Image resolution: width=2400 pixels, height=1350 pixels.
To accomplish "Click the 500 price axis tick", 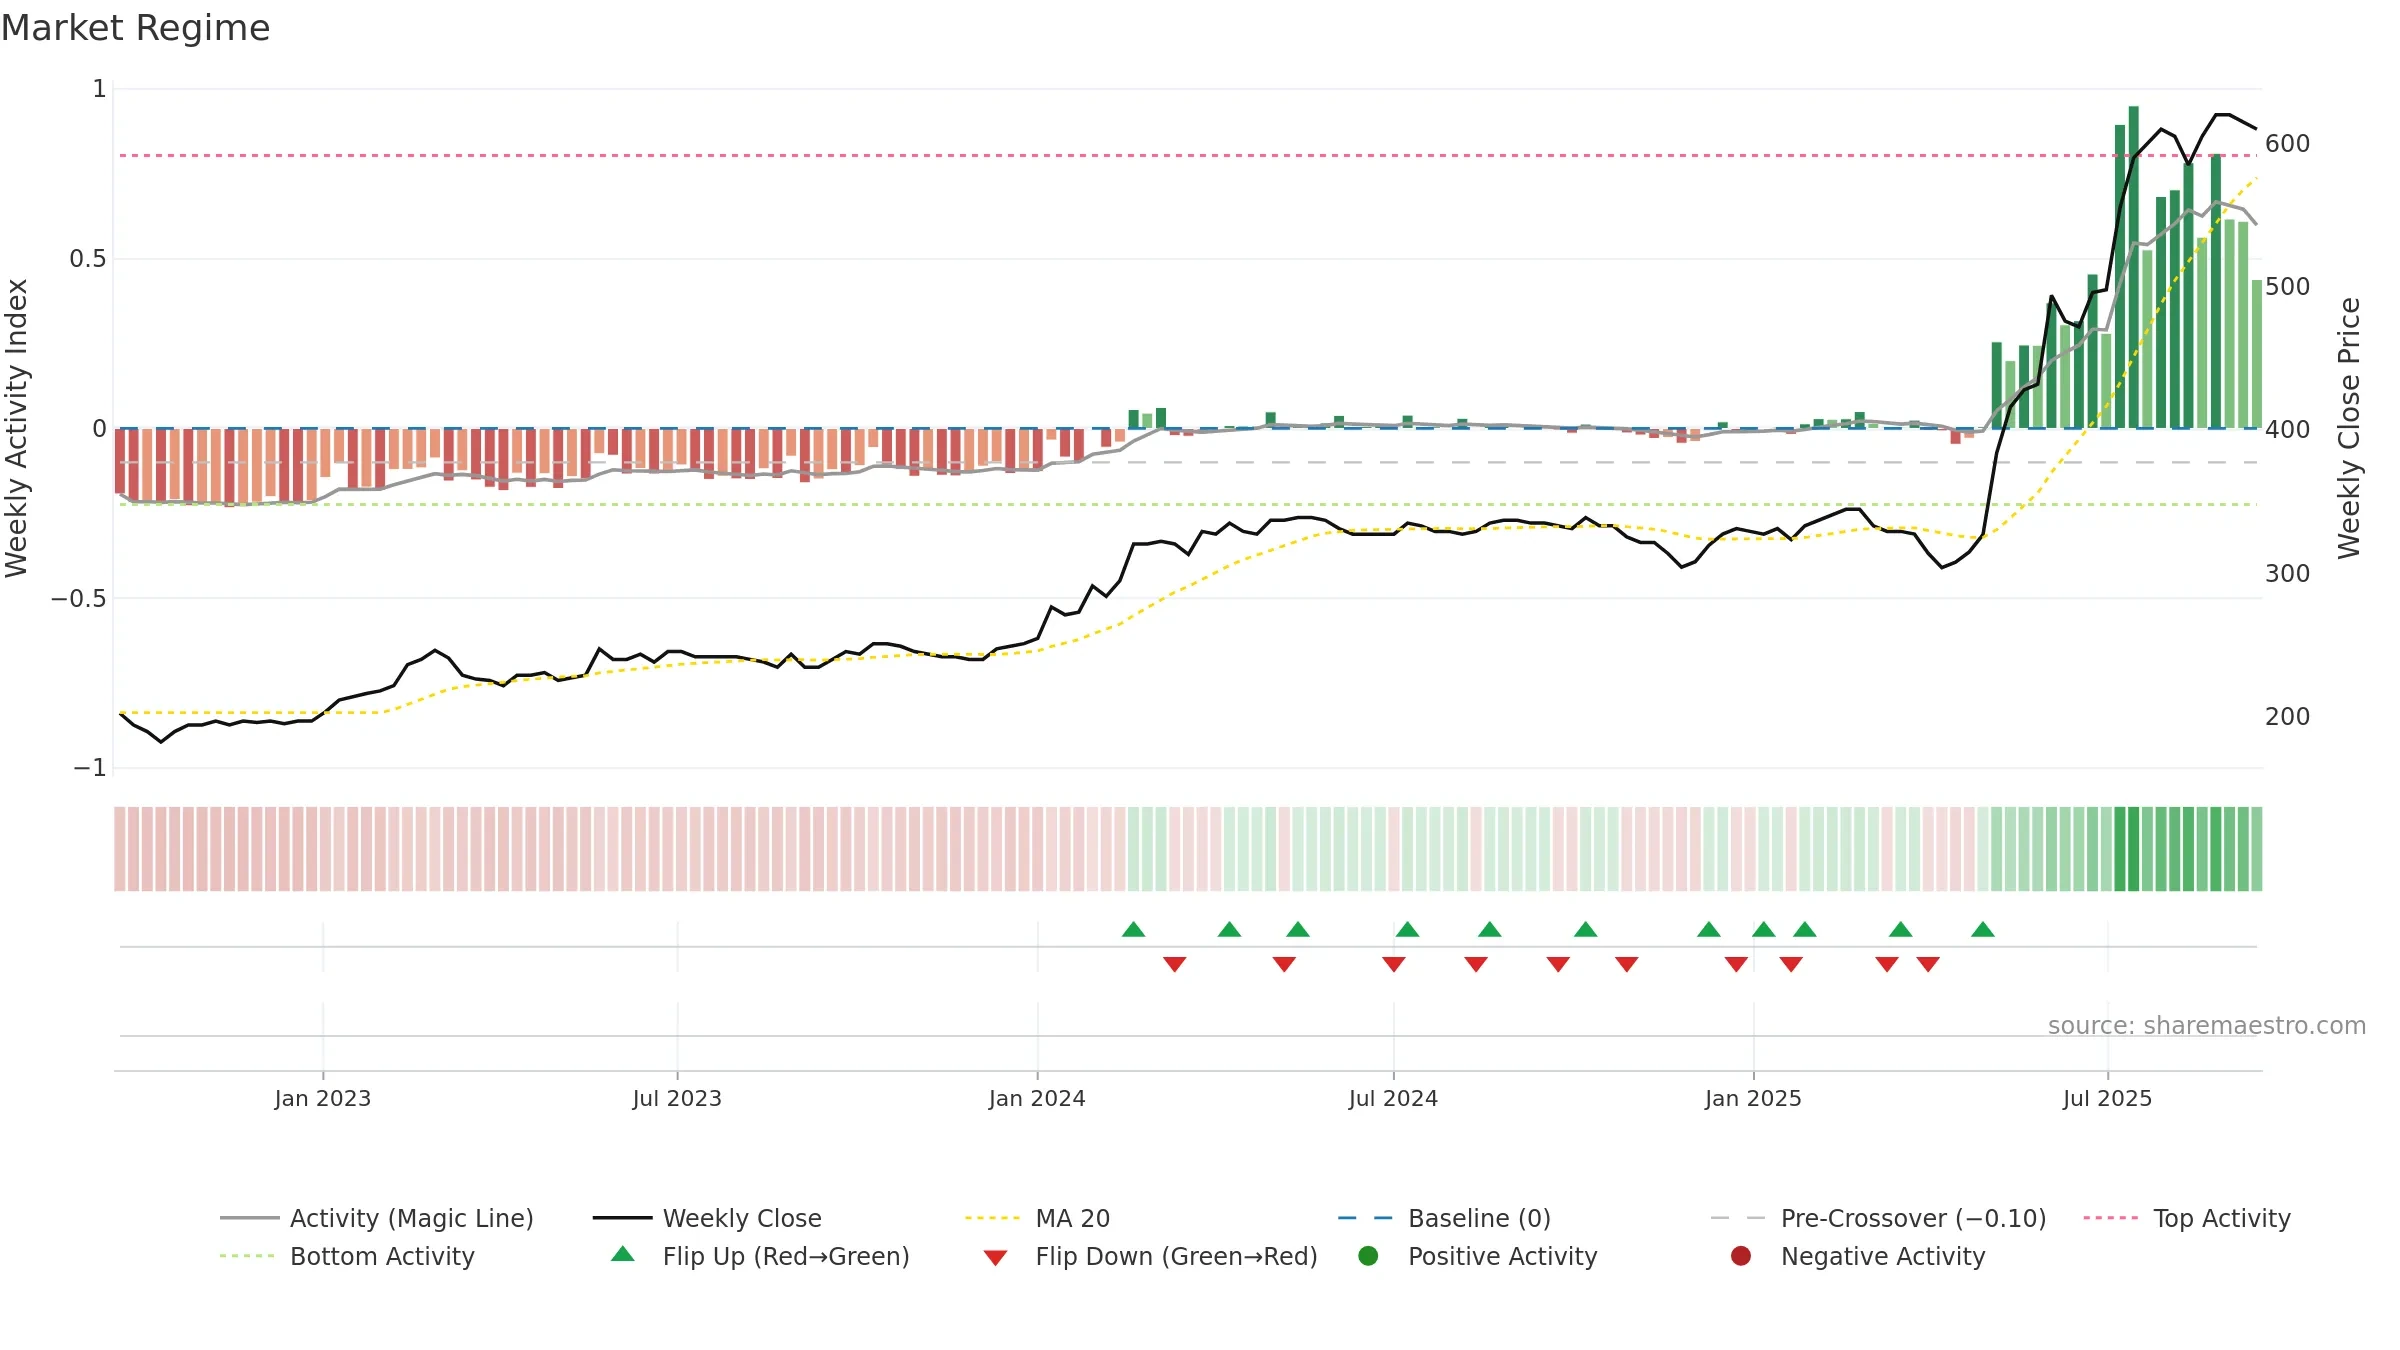I will tap(2288, 287).
